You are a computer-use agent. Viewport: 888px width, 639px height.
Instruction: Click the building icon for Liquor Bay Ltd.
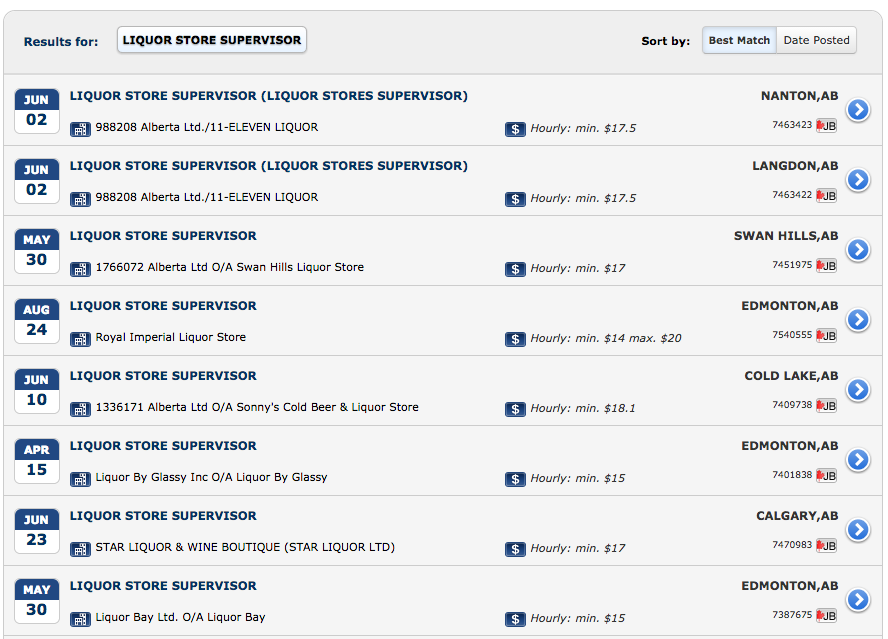79,618
